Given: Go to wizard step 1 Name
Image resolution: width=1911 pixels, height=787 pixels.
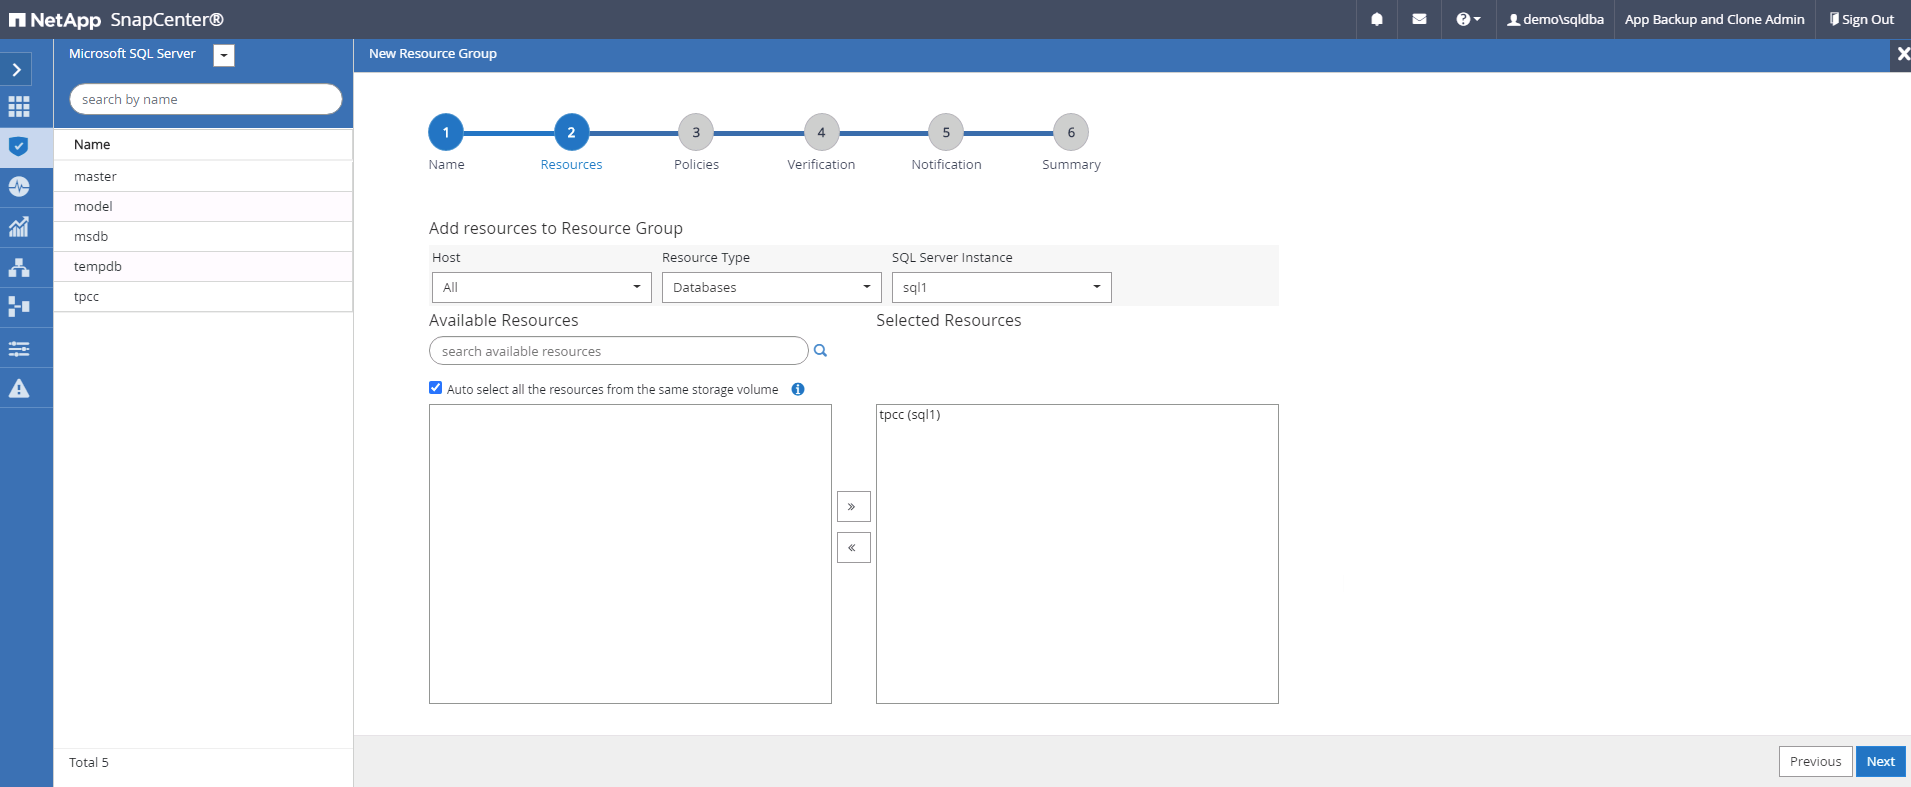Looking at the screenshot, I should (x=446, y=132).
